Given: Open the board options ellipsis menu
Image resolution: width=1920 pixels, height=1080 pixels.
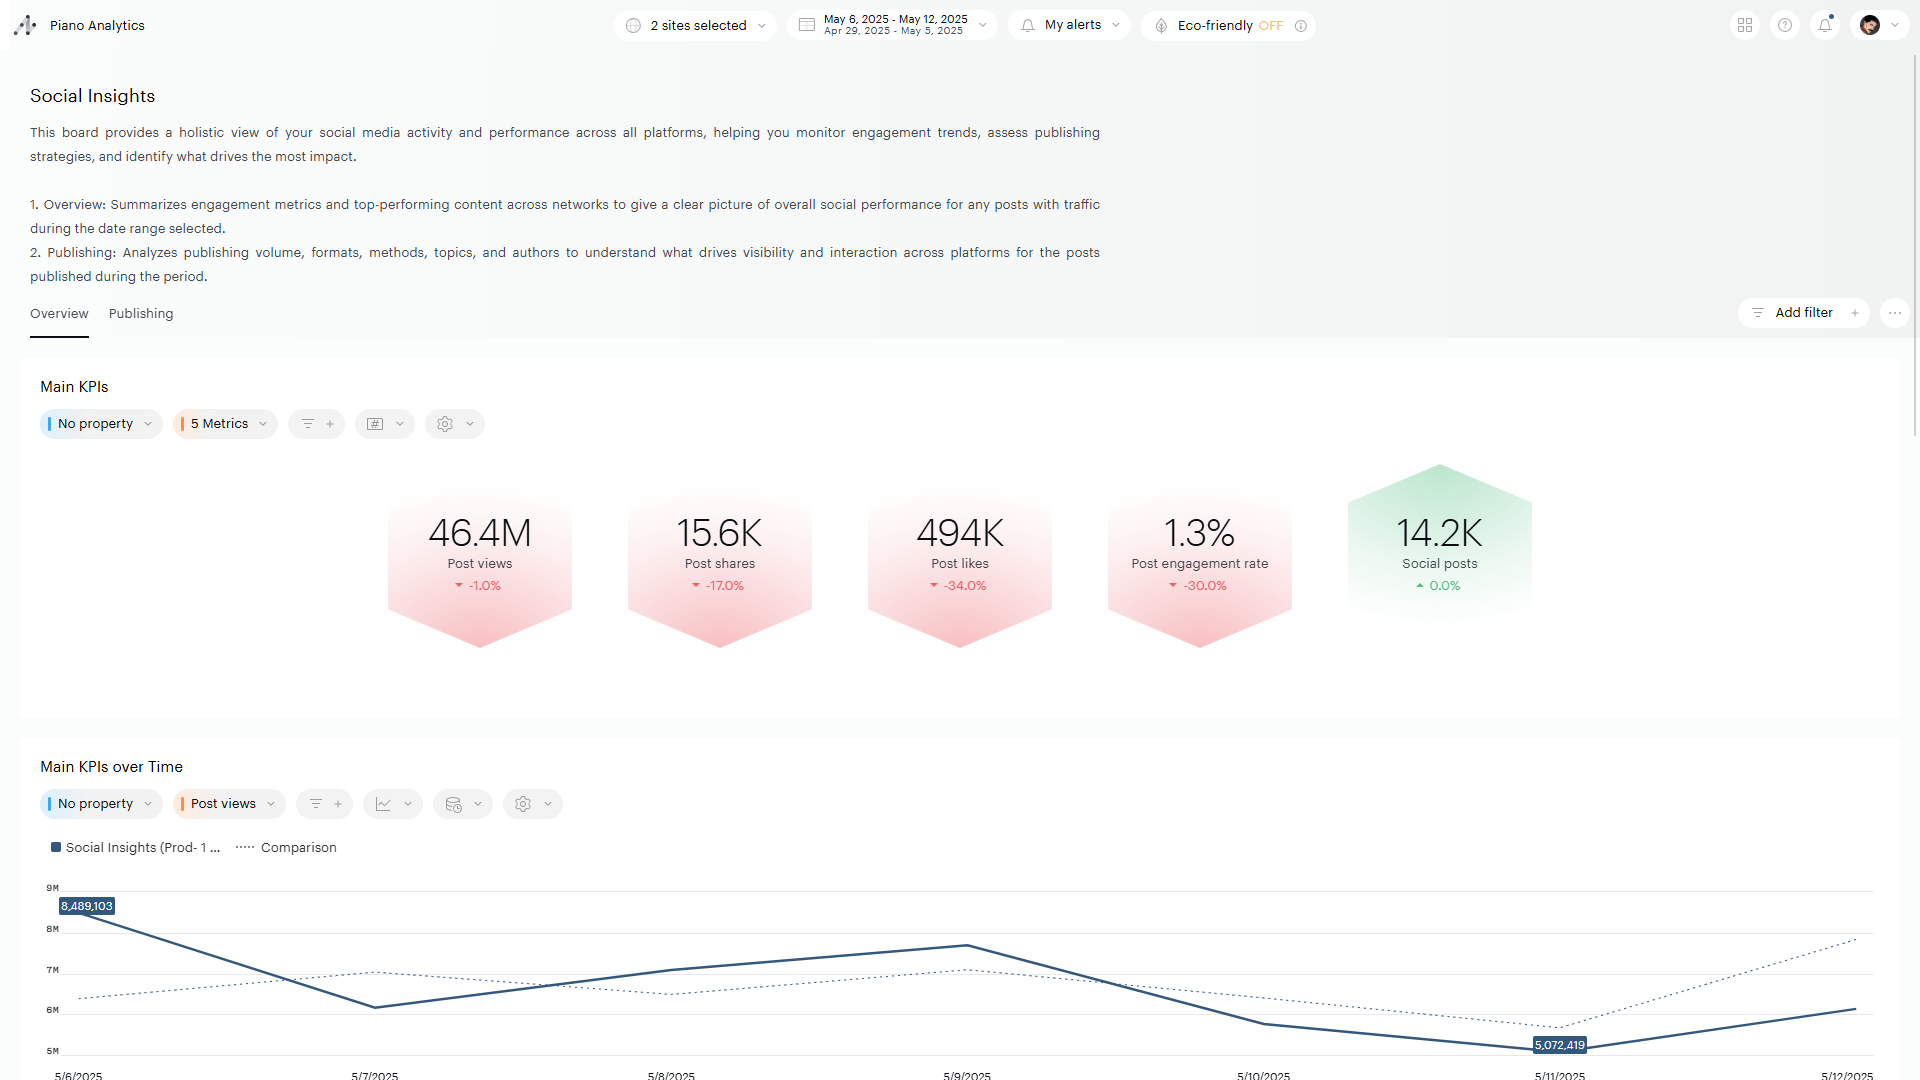Looking at the screenshot, I should point(1896,313).
